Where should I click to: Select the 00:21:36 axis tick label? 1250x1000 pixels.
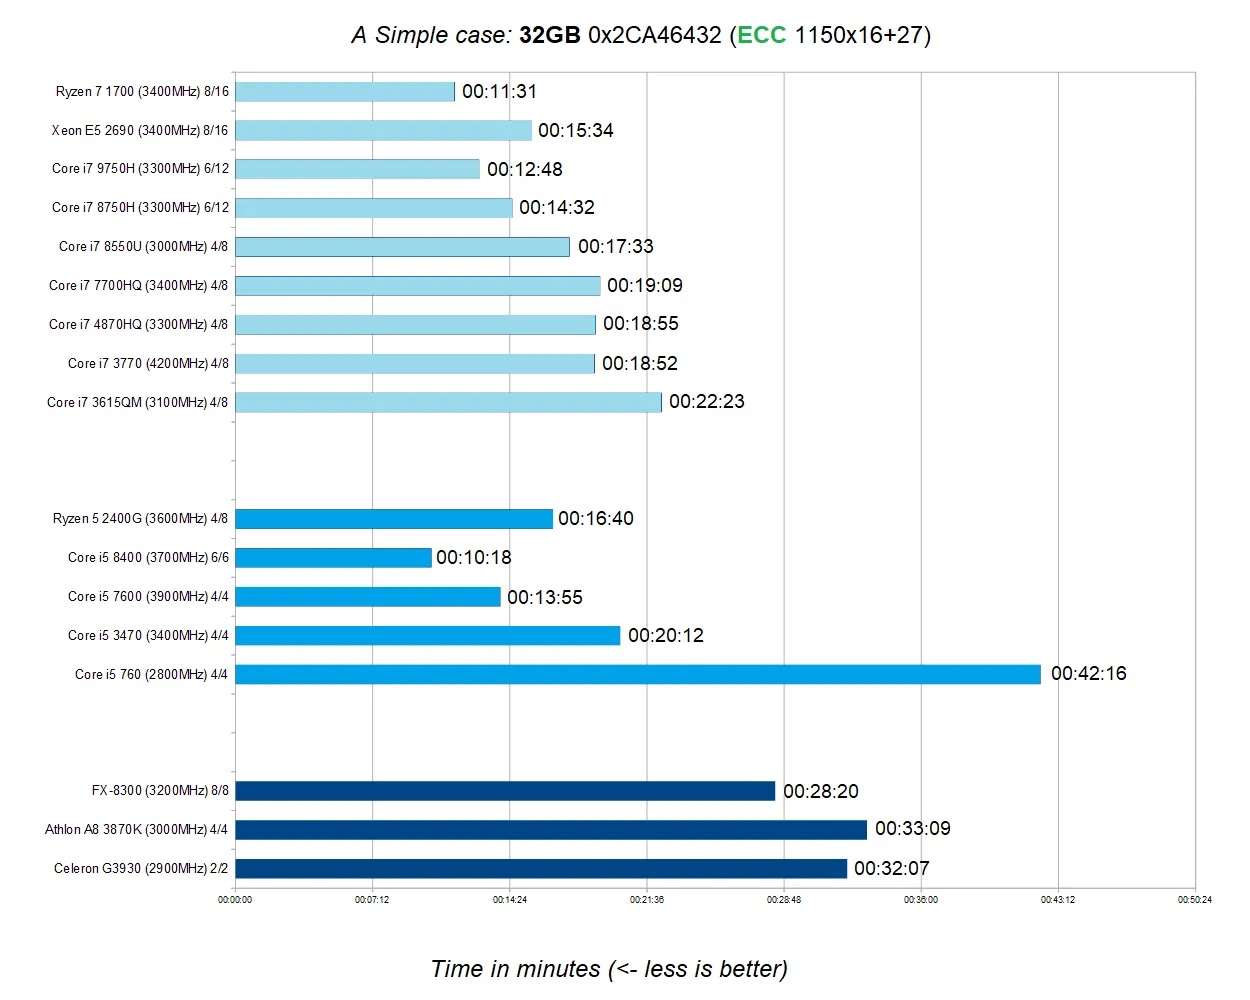coord(646,900)
